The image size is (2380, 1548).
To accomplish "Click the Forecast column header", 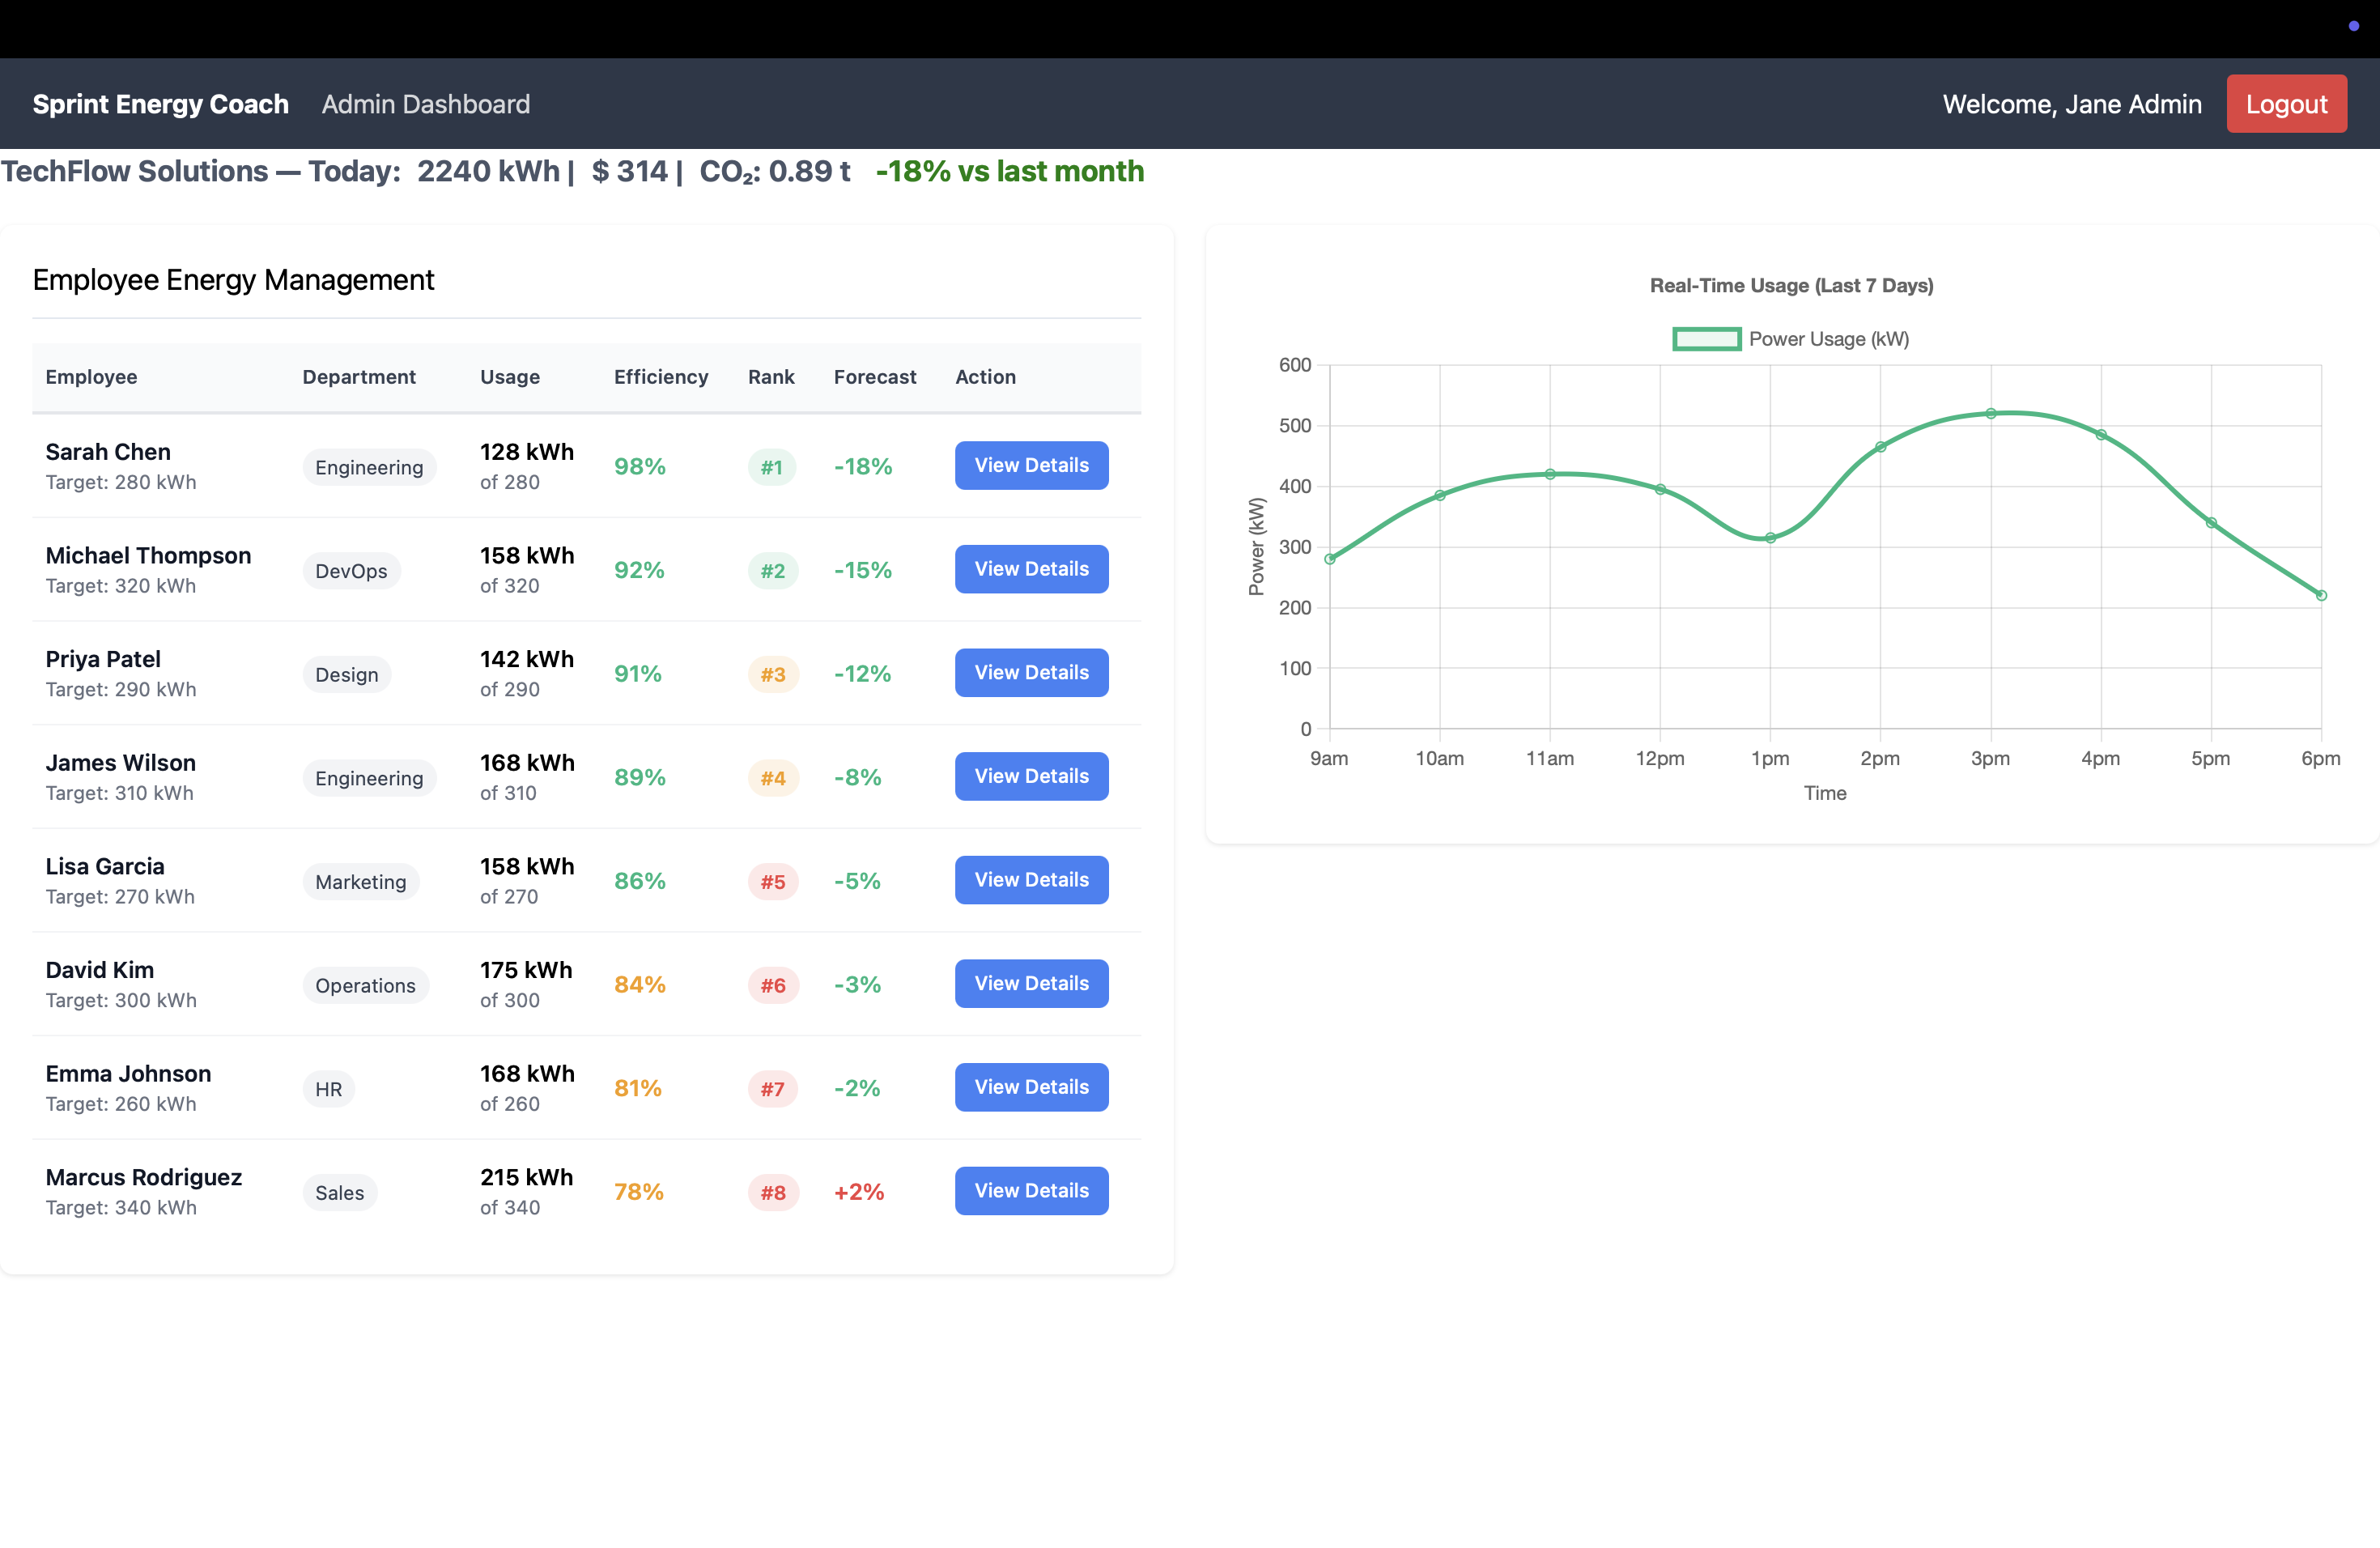I will coord(874,377).
